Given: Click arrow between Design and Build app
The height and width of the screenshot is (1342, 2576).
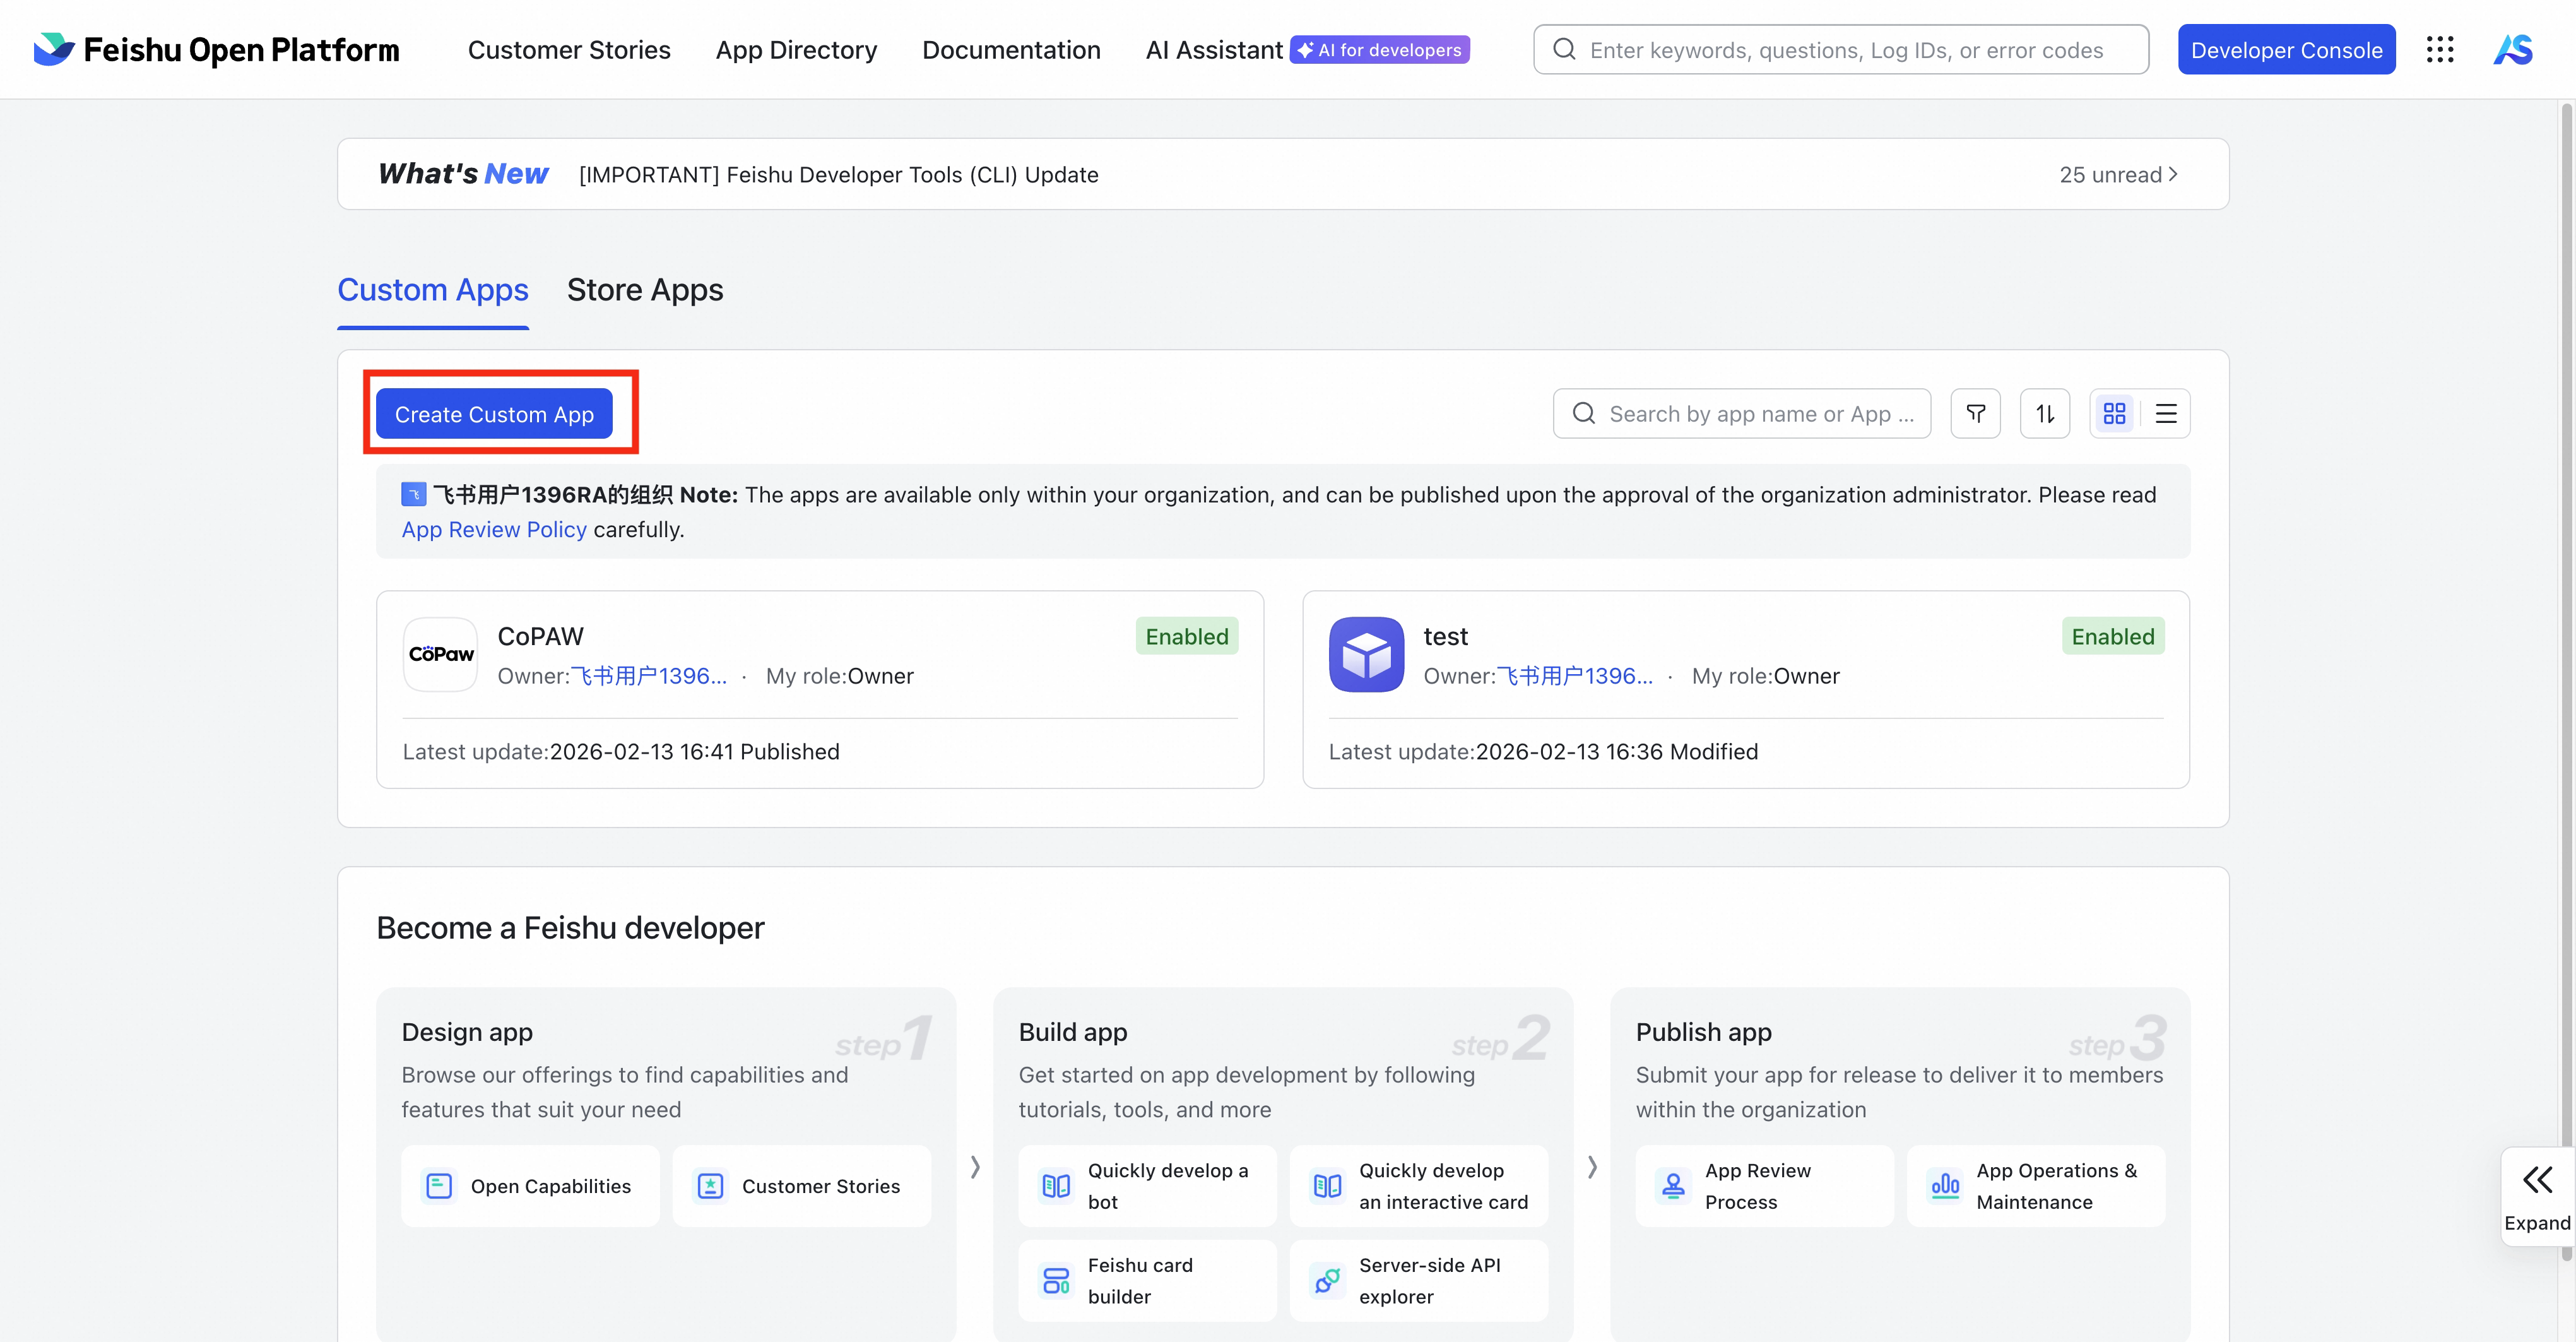Looking at the screenshot, I should [975, 1166].
